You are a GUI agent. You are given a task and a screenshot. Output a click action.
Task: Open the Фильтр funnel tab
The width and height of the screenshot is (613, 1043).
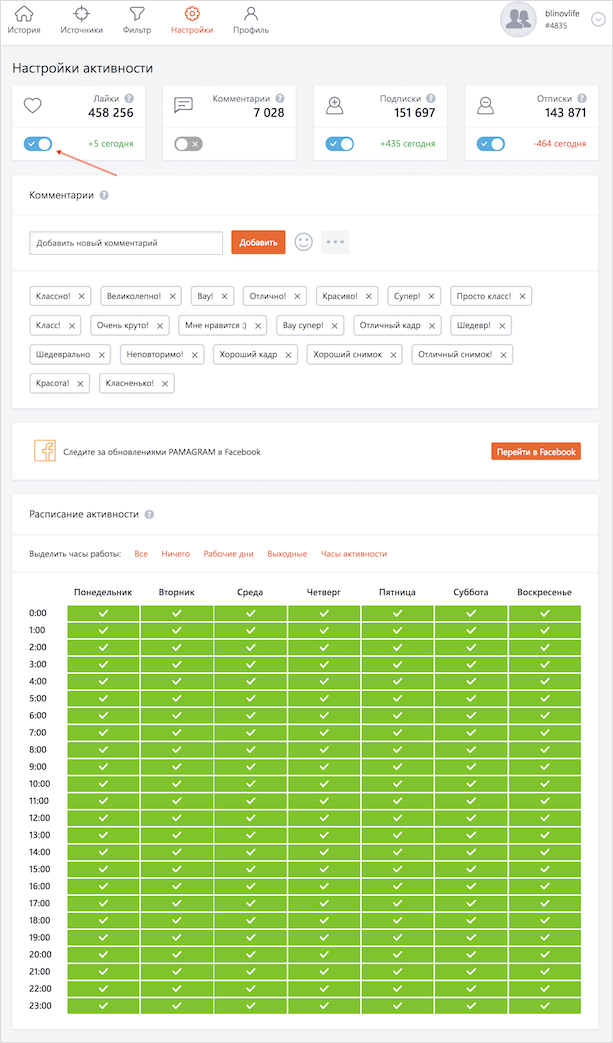click(137, 19)
